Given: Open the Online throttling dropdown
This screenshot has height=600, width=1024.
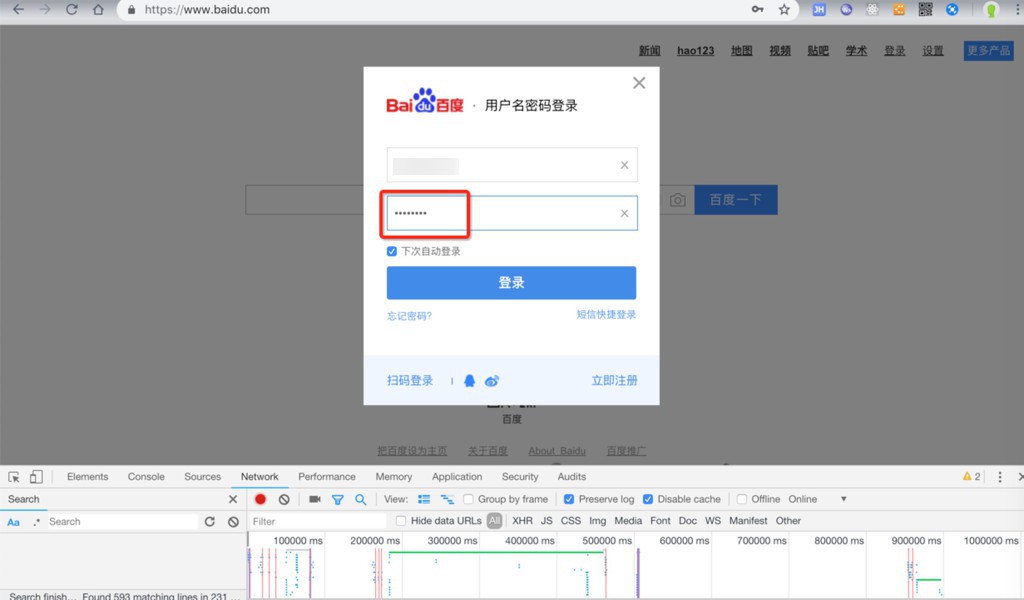Looking at the screenshot, I should pyautogui.click(x=817, y=499).
